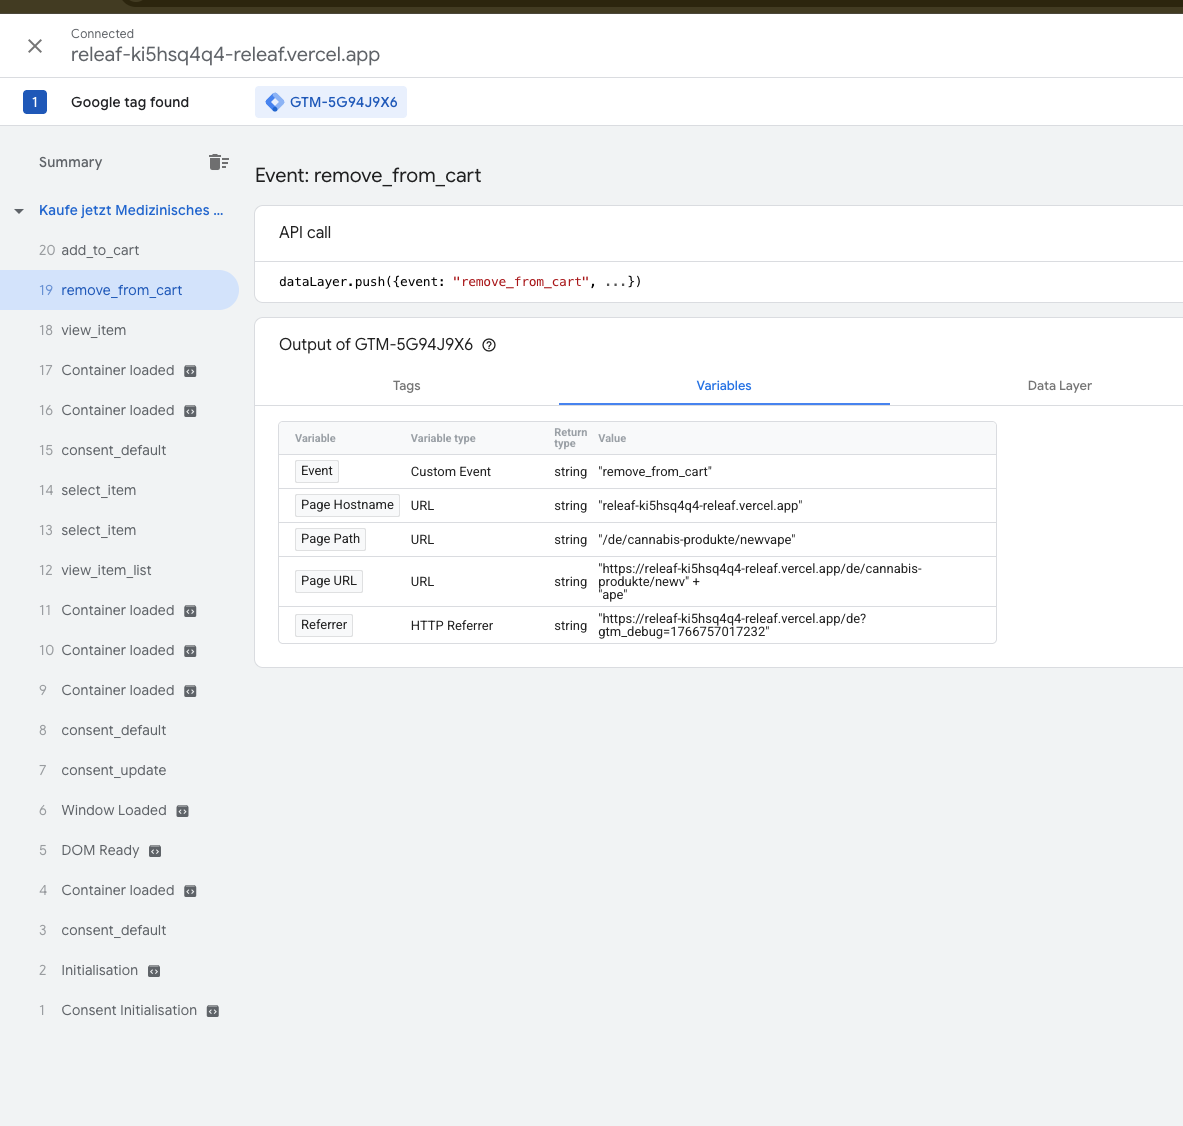Select event 20 add_to_cart
The width and height of the screenshot is (1183, 1126).
coord(100,250)
